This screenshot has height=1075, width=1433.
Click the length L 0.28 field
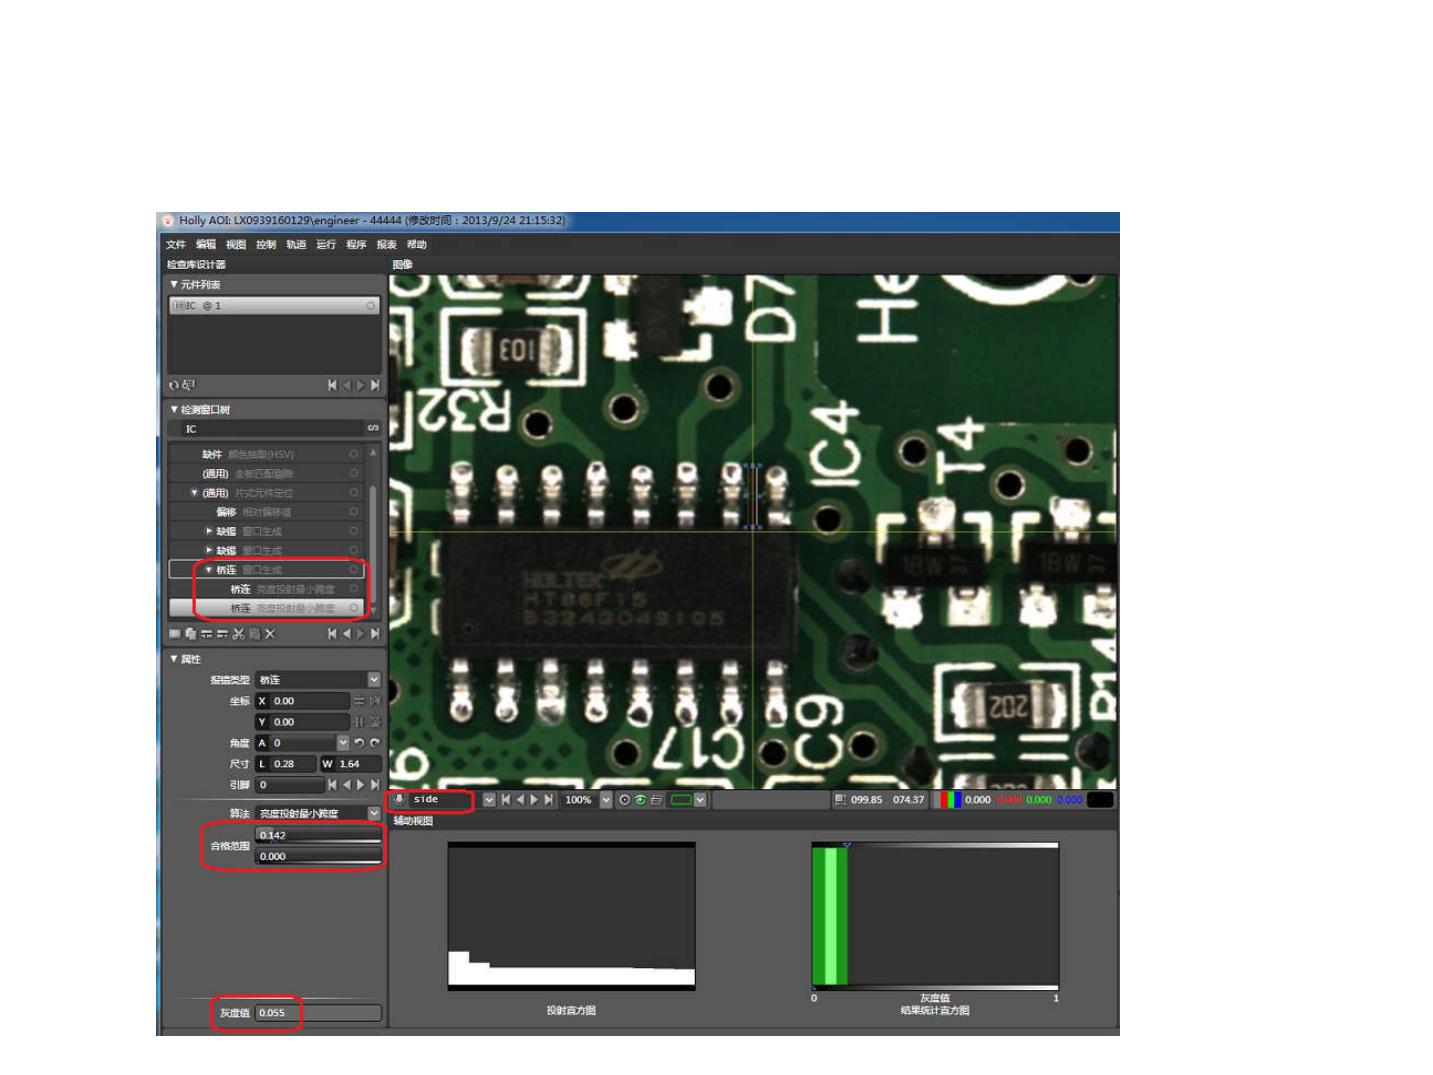click(x=286, y=764)
